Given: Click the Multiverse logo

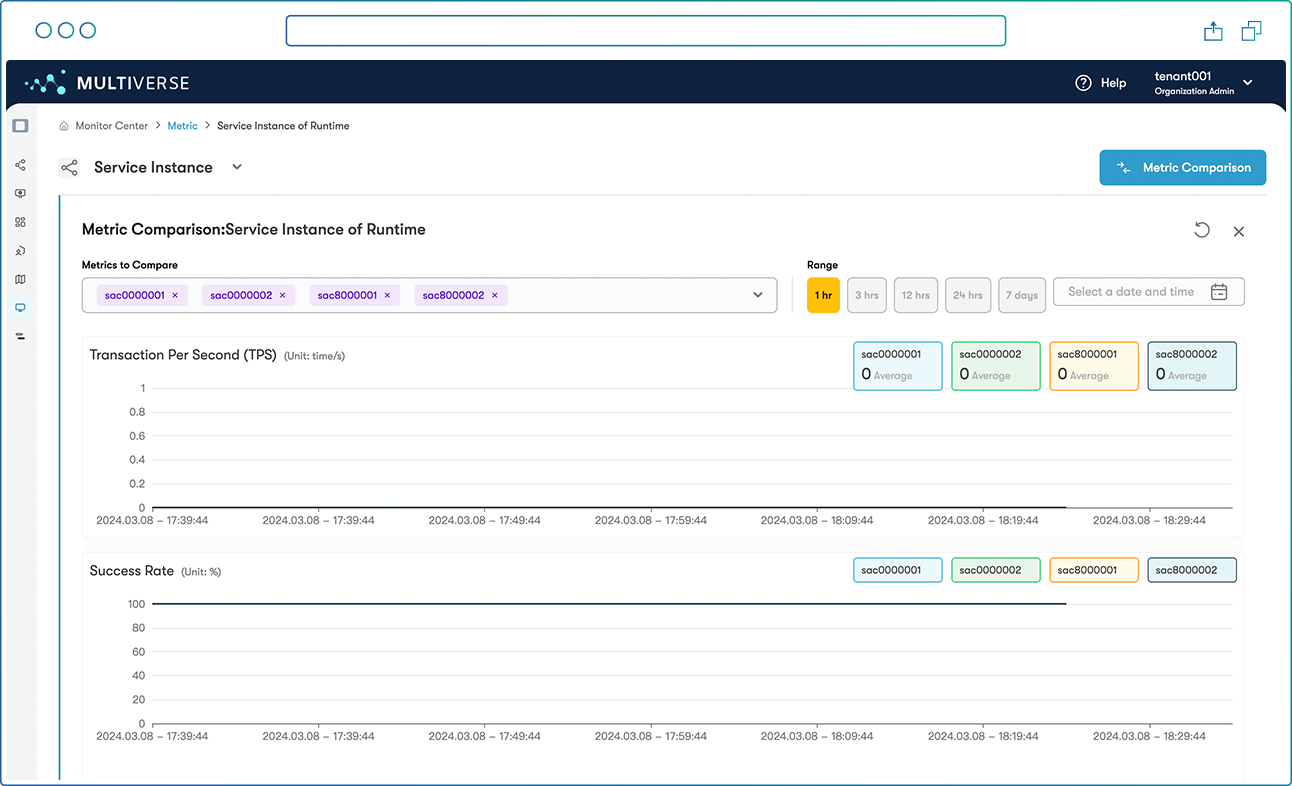Looking at the screenshot, I should pos(107,83).
